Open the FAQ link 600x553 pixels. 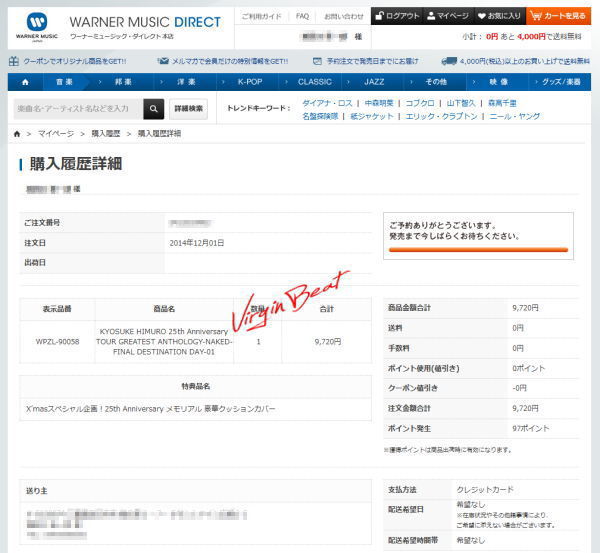coord(302,16)
